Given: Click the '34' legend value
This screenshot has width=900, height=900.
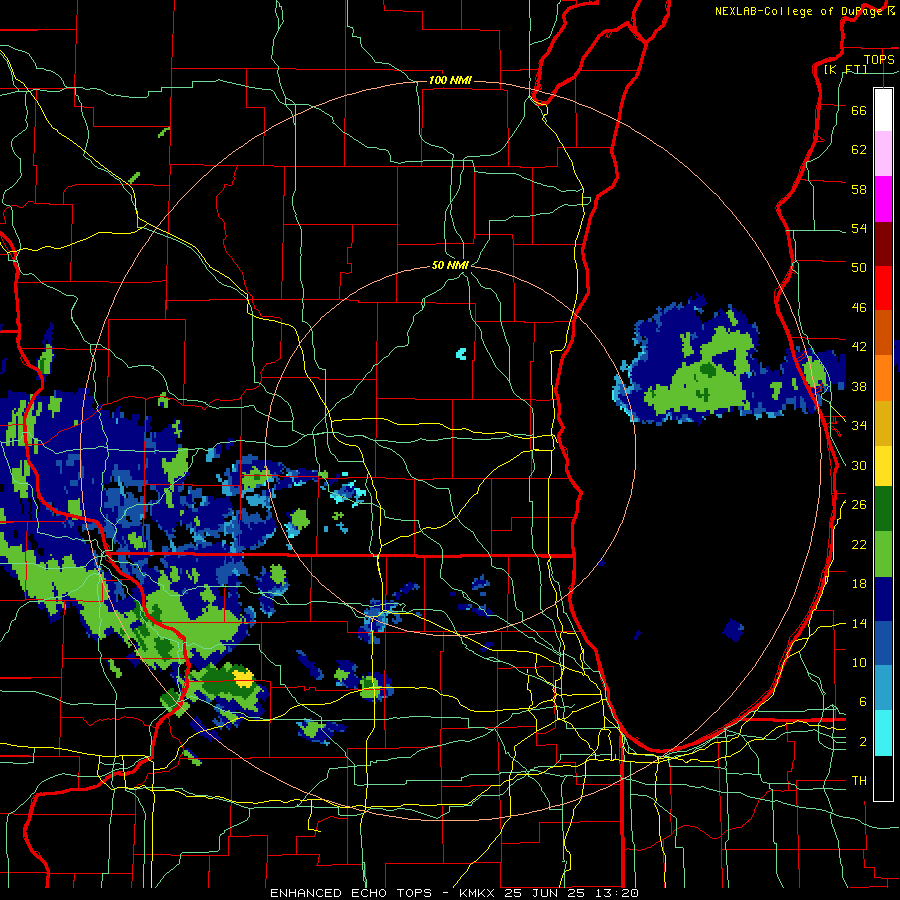Looking at the screenshot, I should (x=859, y=425).
